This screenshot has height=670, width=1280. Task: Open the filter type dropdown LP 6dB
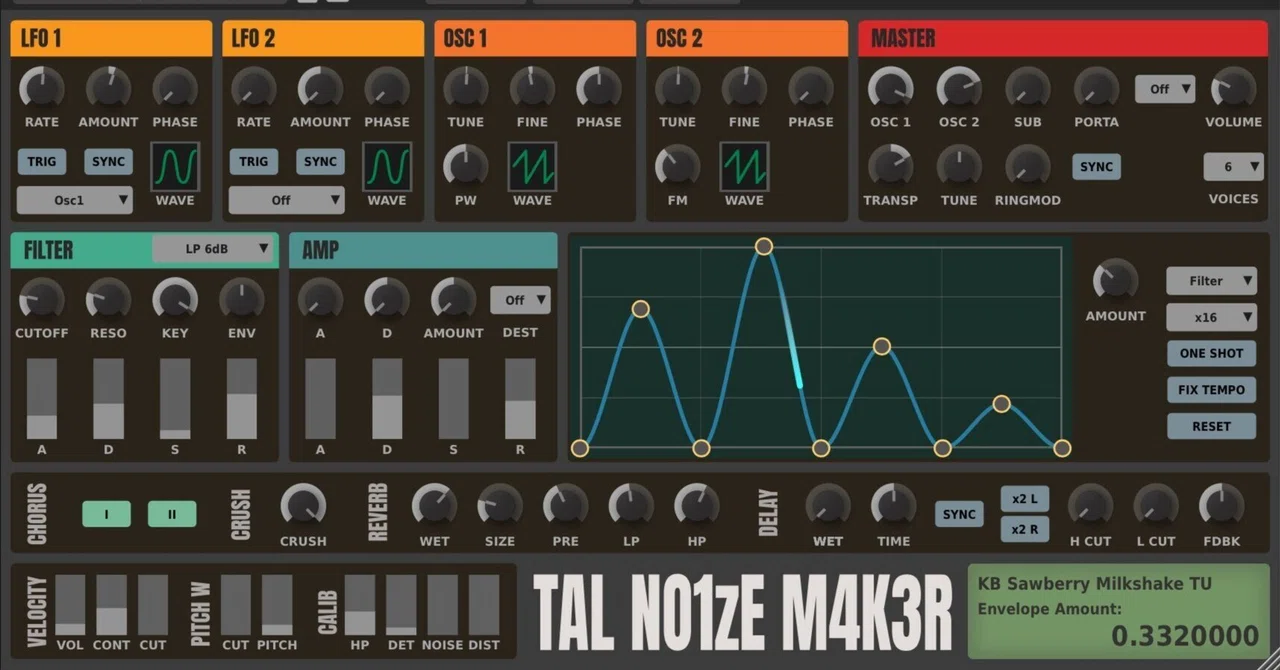coord(214,249)
